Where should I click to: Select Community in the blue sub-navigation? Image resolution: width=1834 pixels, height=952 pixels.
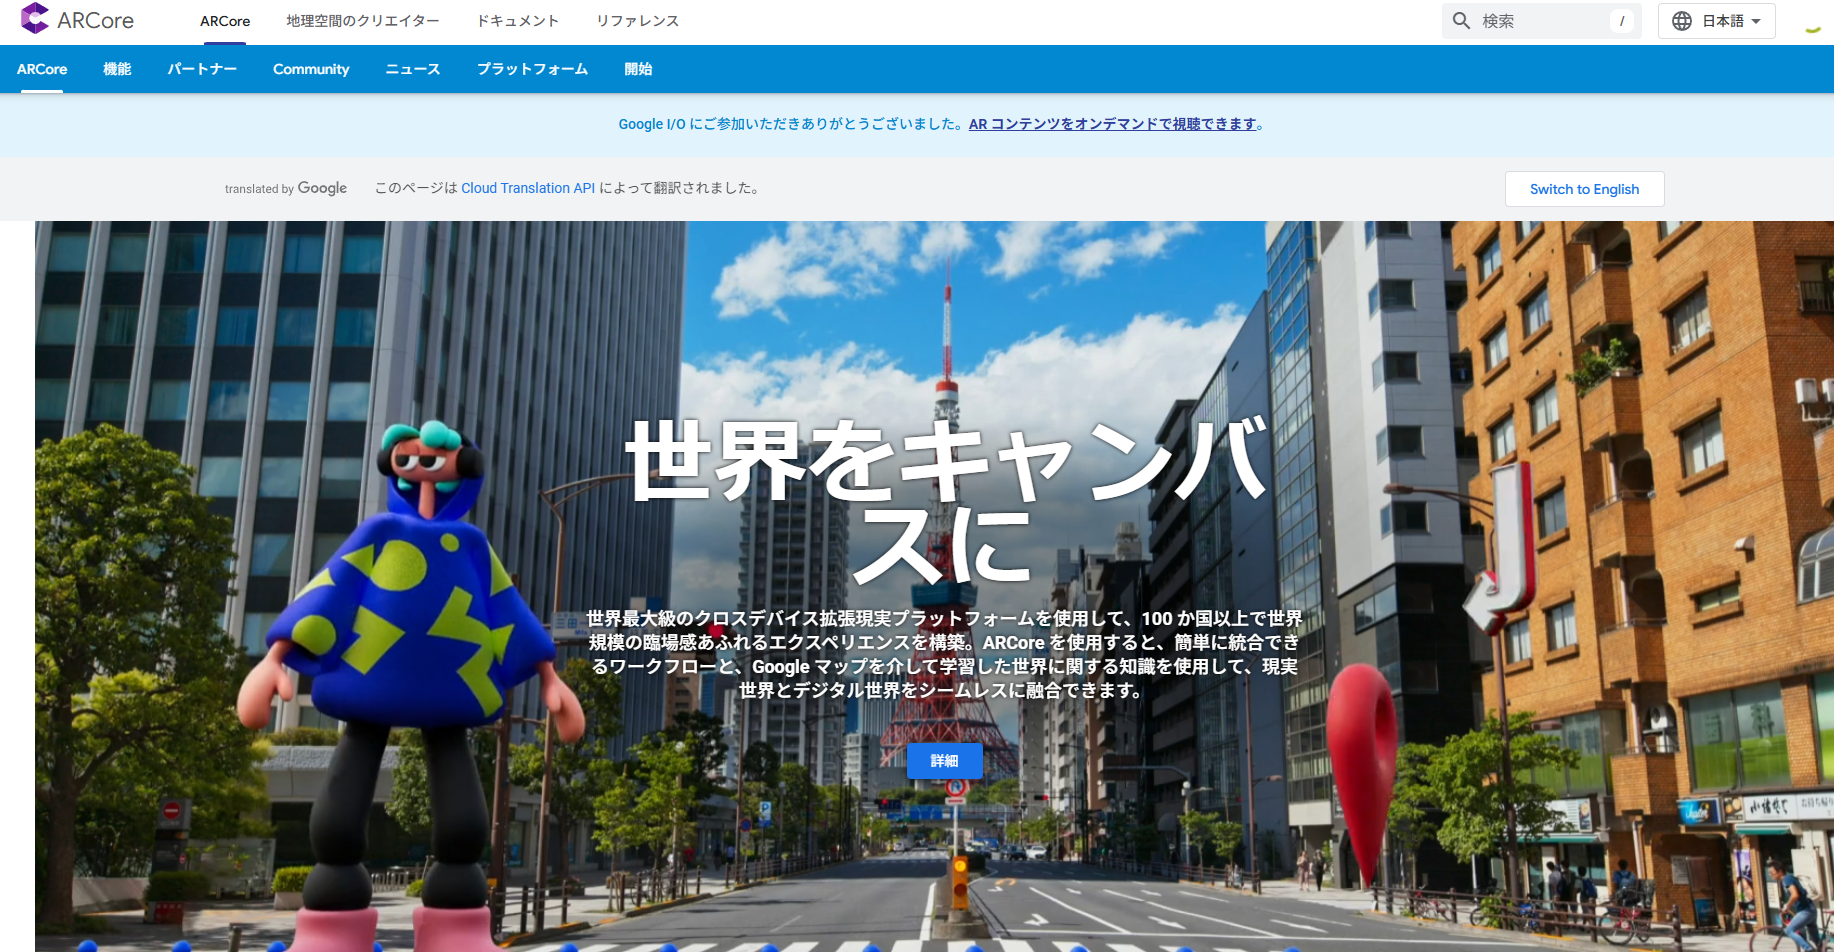(x=311, y=69)
